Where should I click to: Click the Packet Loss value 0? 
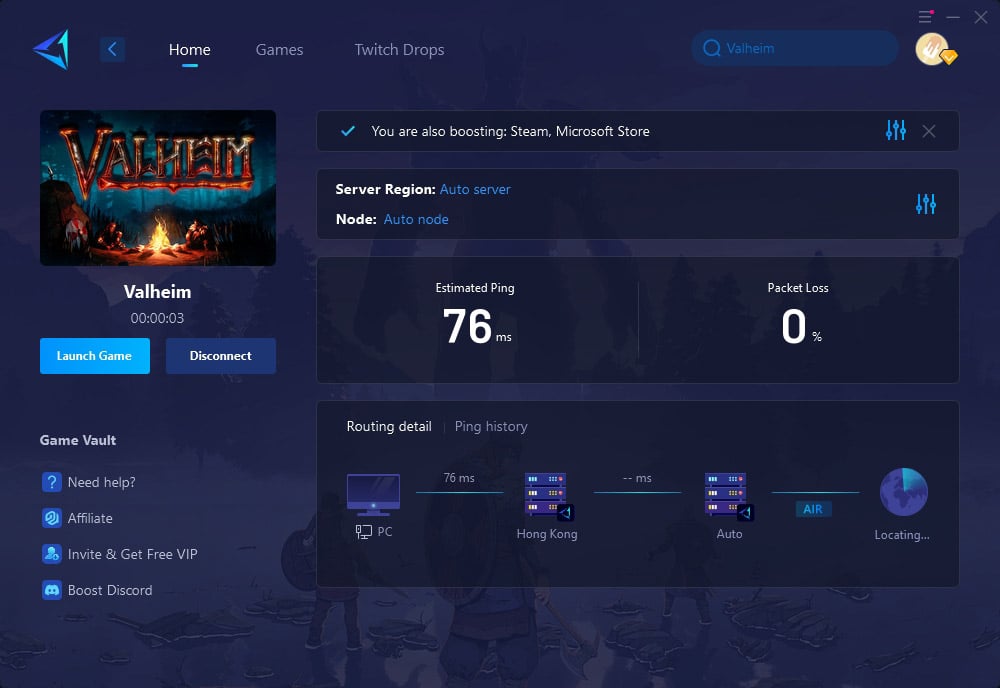pyautogui.click(x=794, y=326)
